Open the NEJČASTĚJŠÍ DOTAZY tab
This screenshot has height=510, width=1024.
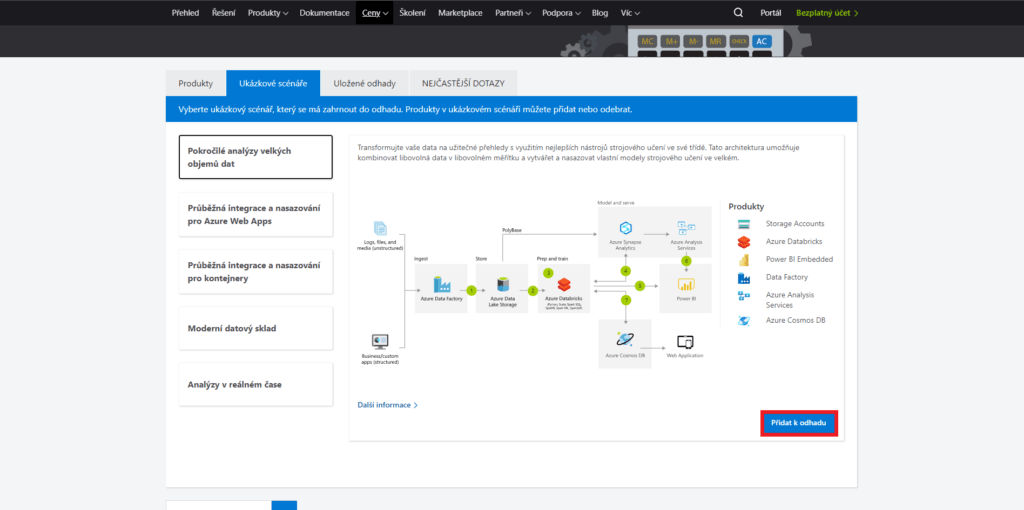[x=462, y=84]
